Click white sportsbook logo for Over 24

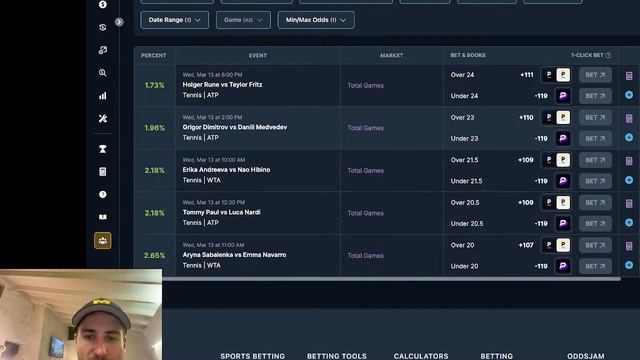[x=563, y=75]
